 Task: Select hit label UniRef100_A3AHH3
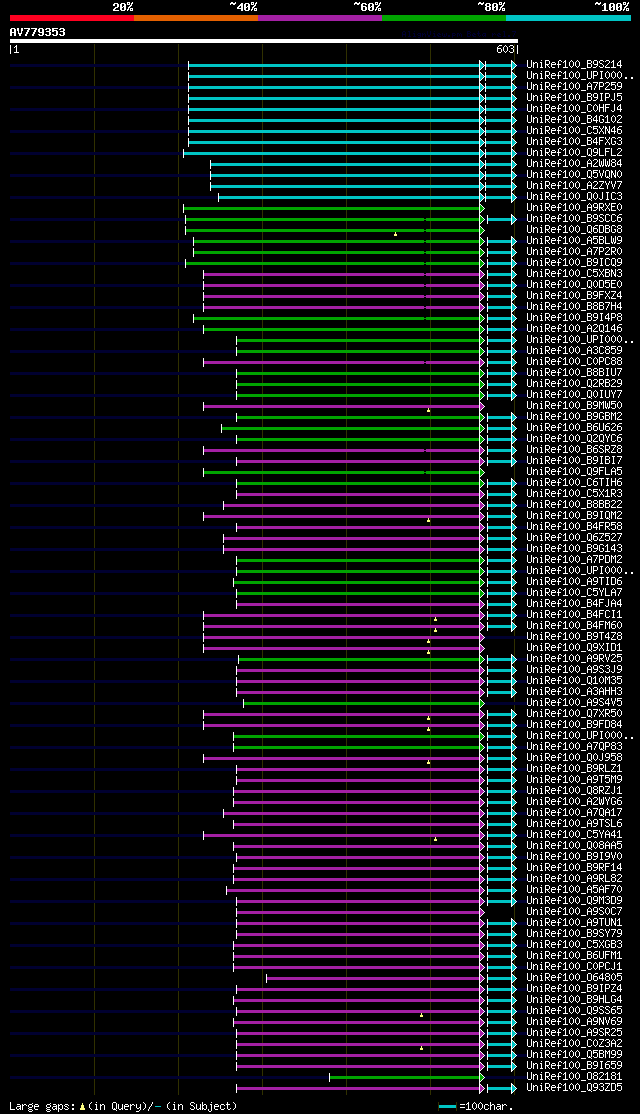click(x=574, y=692)
